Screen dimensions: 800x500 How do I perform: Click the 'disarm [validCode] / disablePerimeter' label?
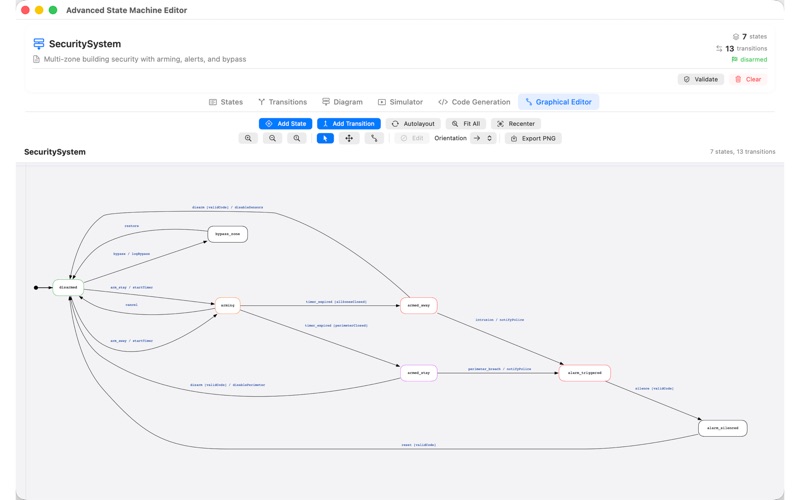(x=228, y=385)
